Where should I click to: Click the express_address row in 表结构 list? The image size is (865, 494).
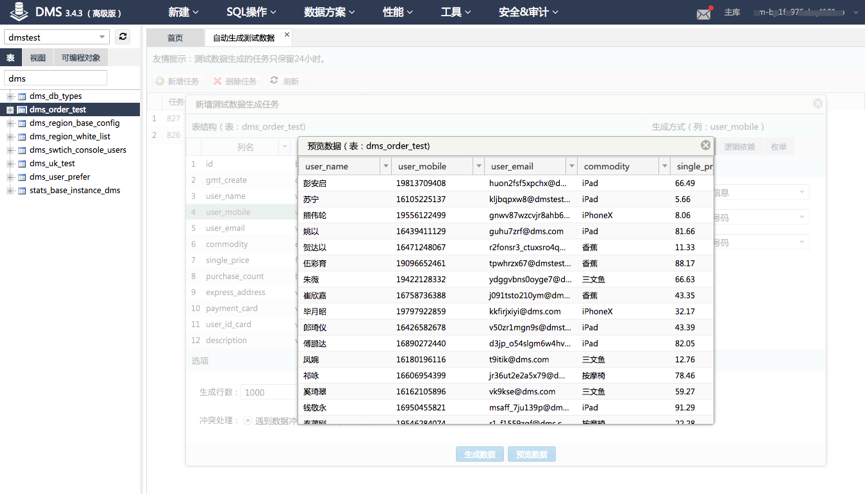tap(242, 292)
